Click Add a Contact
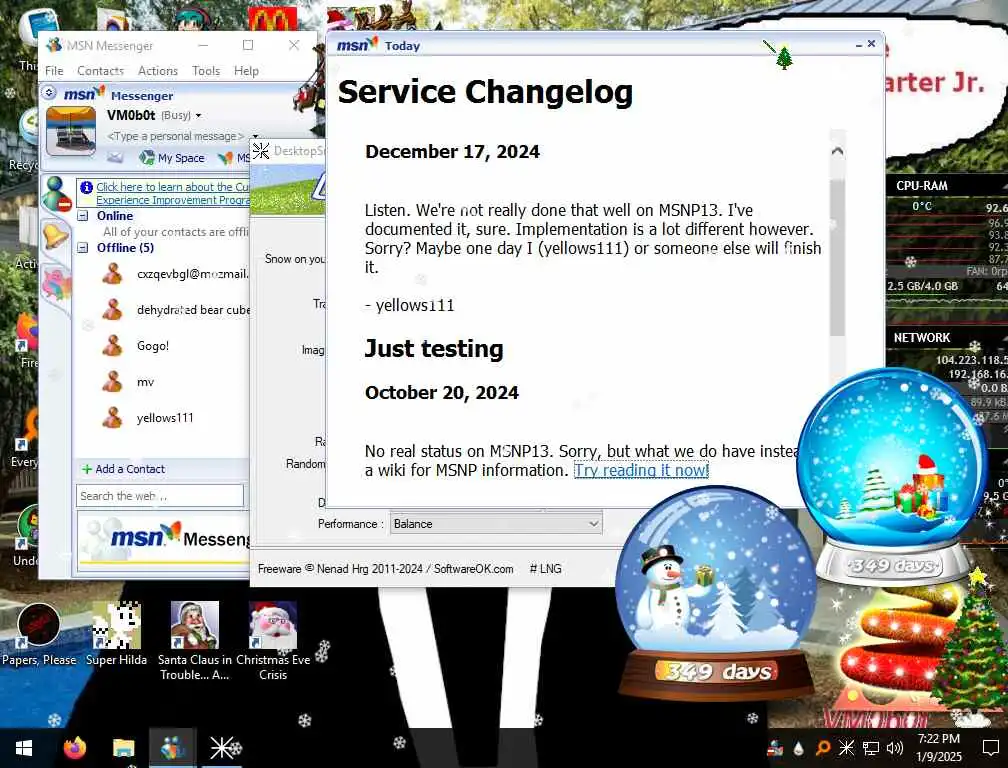Screen dimensions: 1008x768 tap(123, 469)
